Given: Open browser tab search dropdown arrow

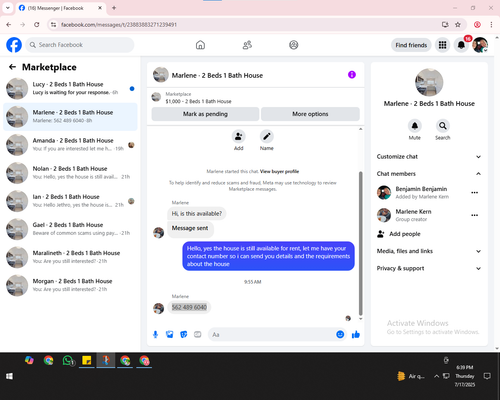Looking at the screenshot, I should [8, 8].
